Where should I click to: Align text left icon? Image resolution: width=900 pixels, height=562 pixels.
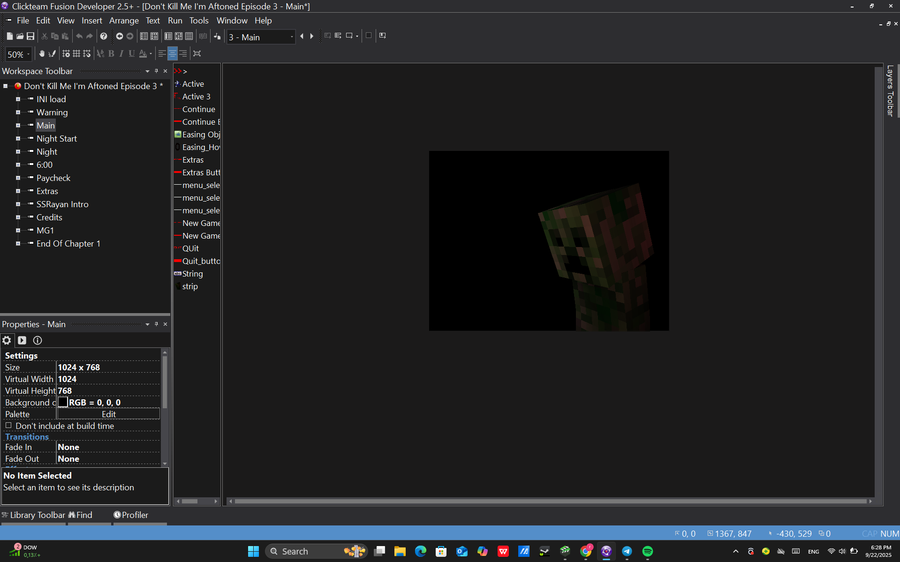tap(162, 53)
